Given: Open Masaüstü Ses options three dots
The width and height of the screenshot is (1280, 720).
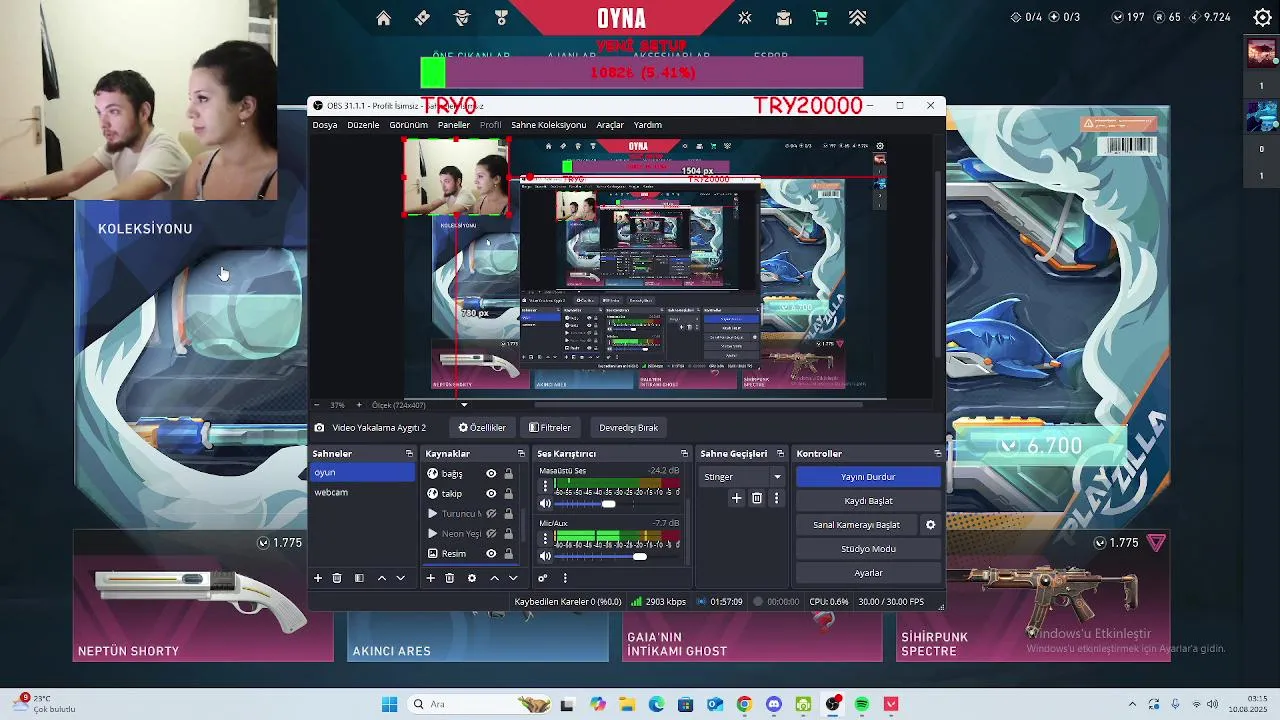Looking at the screenshot, I should point(545,486).
